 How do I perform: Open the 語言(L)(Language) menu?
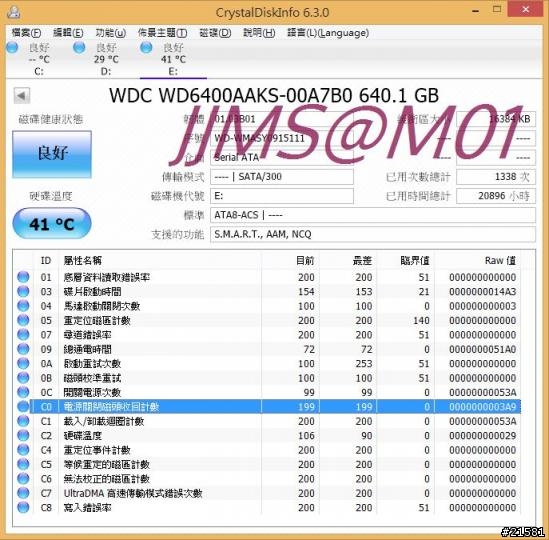(x=328, y=33)
